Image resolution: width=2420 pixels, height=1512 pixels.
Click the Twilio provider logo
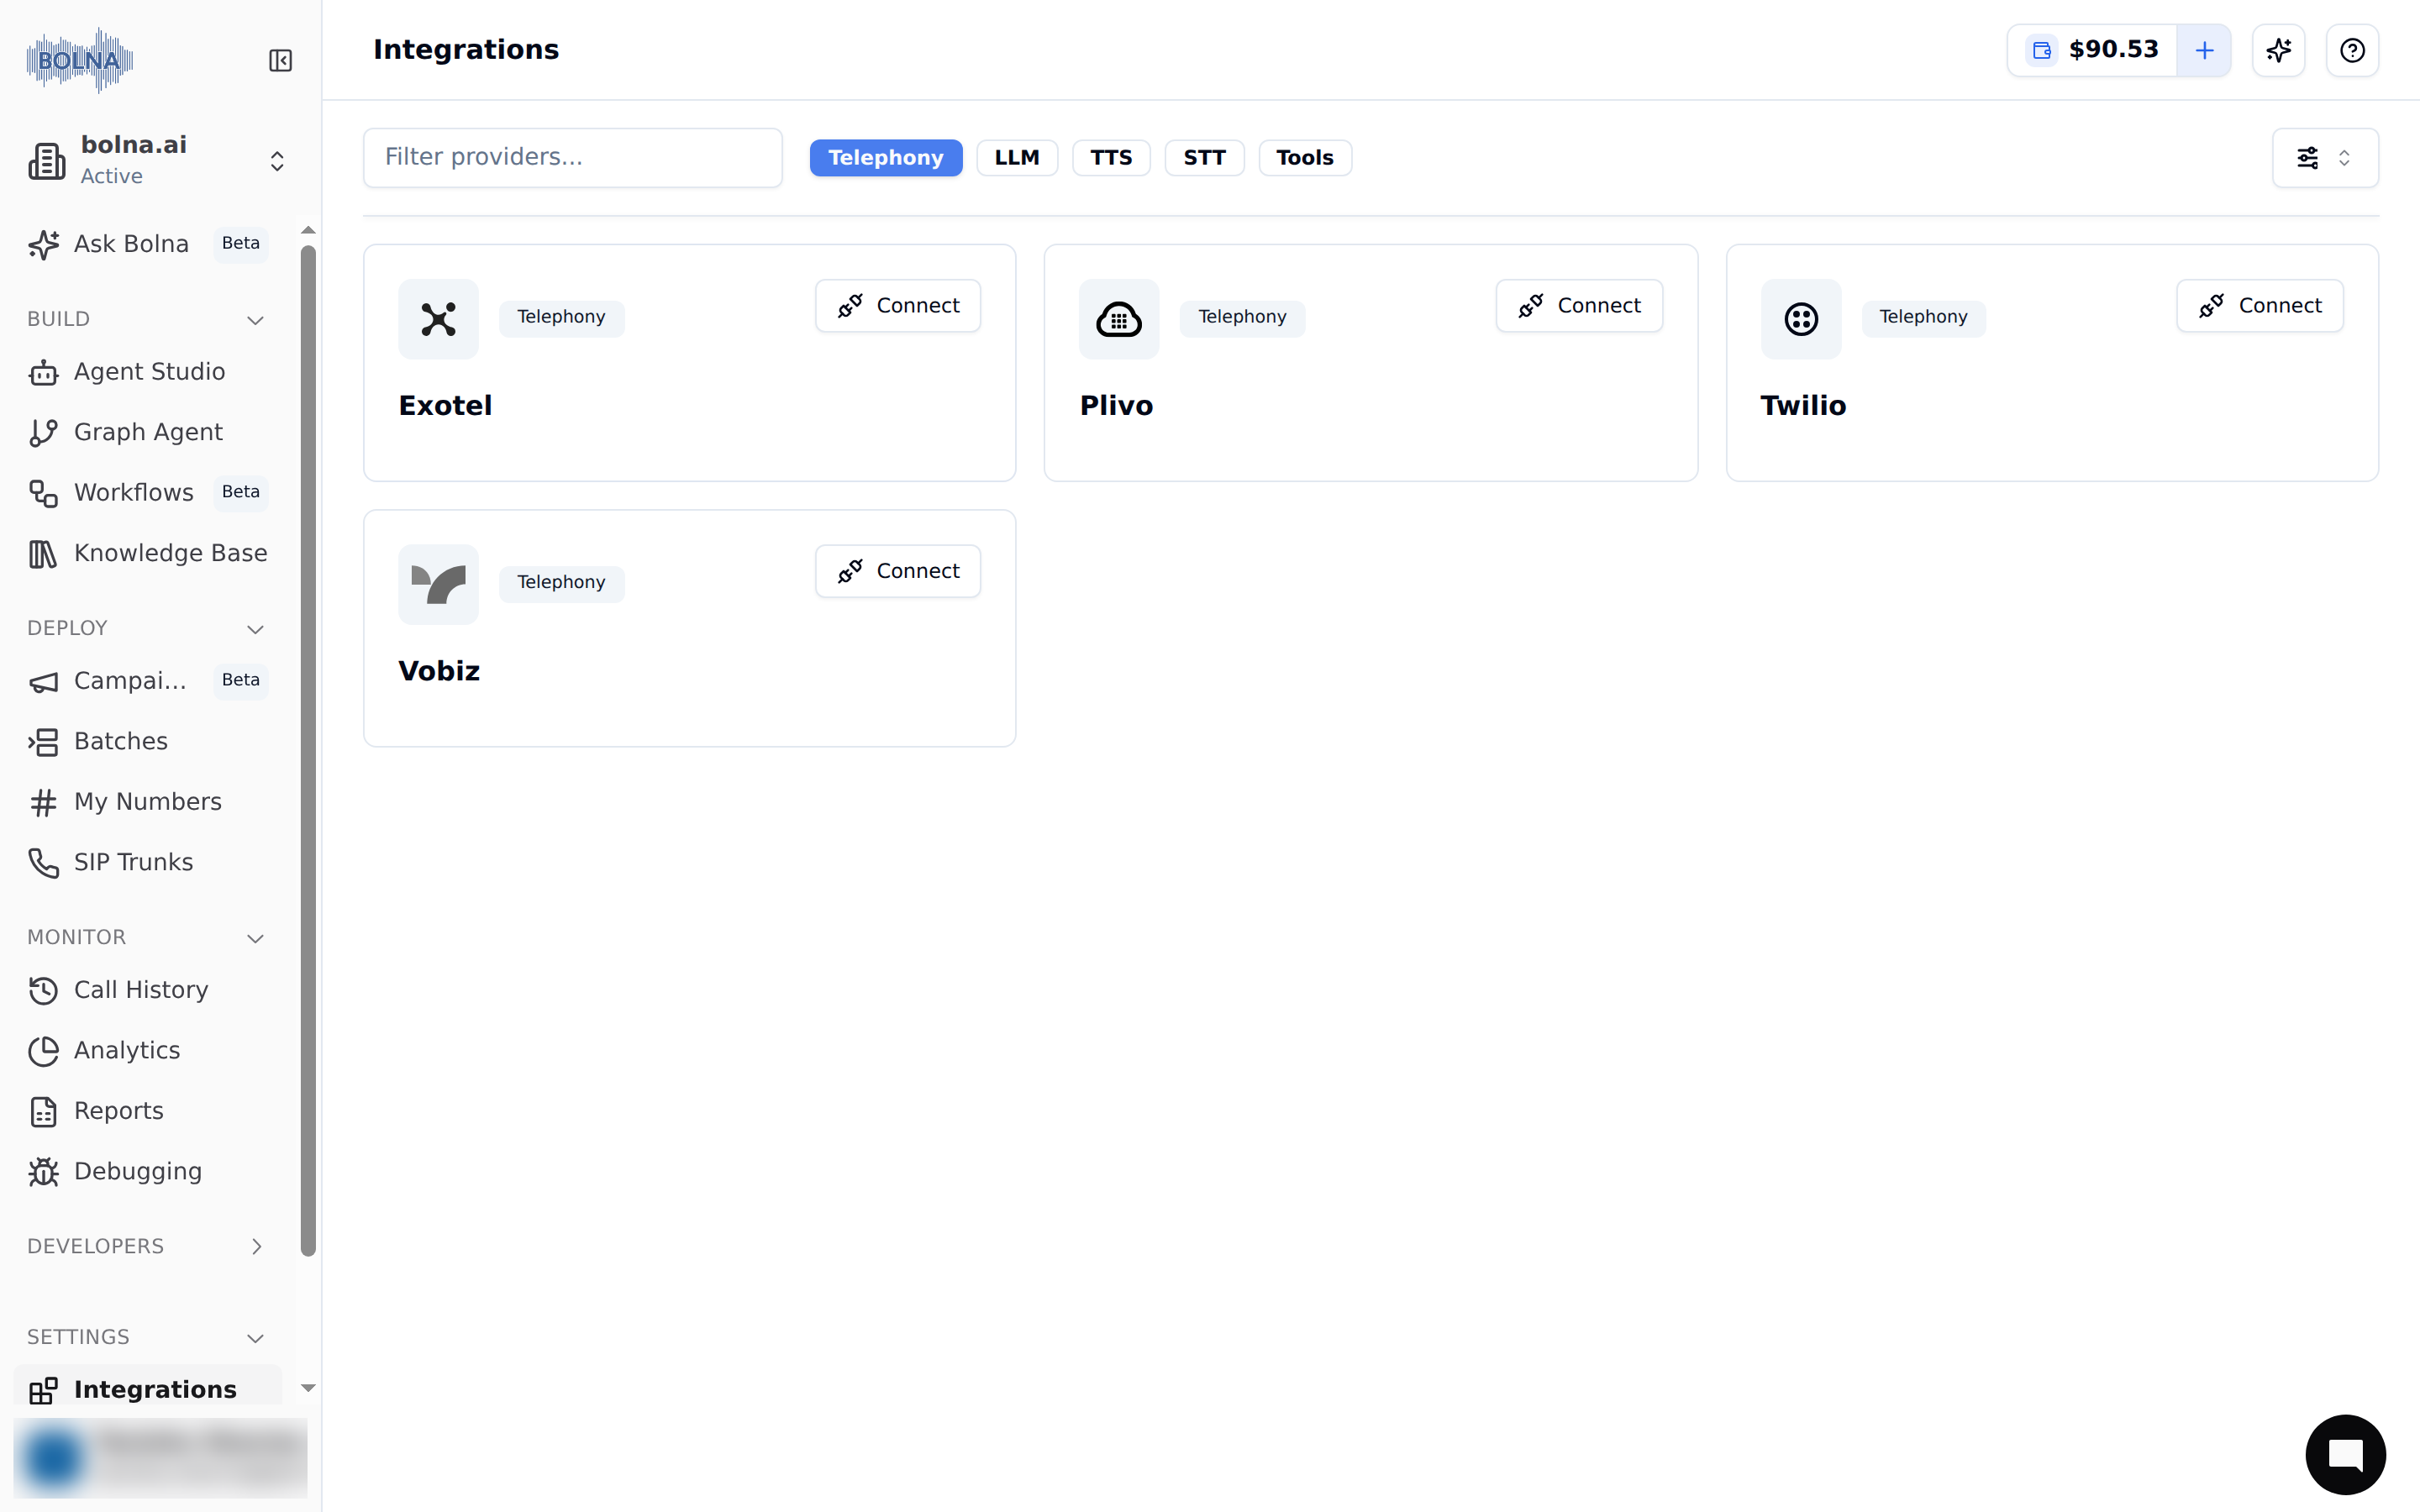[1801, 319]
